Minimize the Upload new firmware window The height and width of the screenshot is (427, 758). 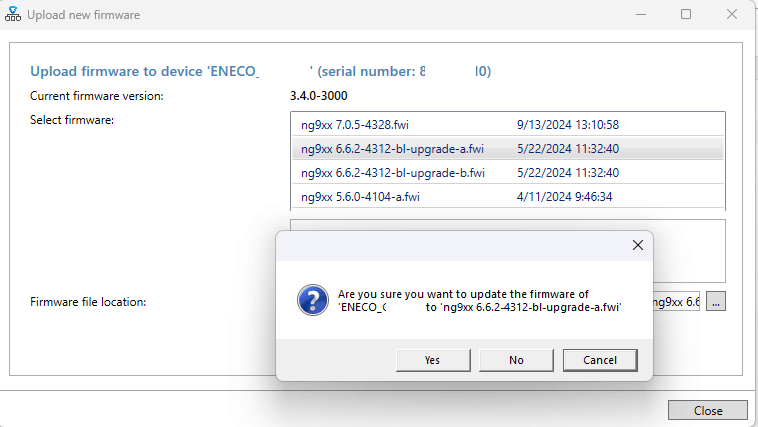click(x=640, y=15)
